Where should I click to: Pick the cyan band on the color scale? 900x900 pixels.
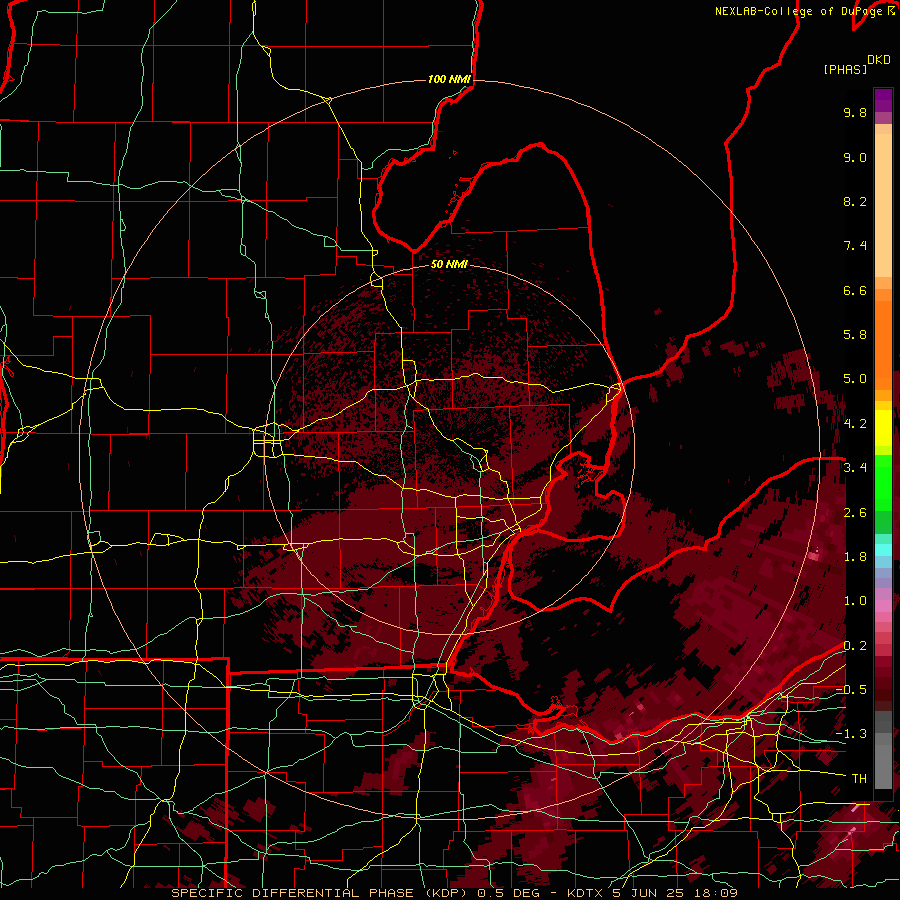(883, 550)
